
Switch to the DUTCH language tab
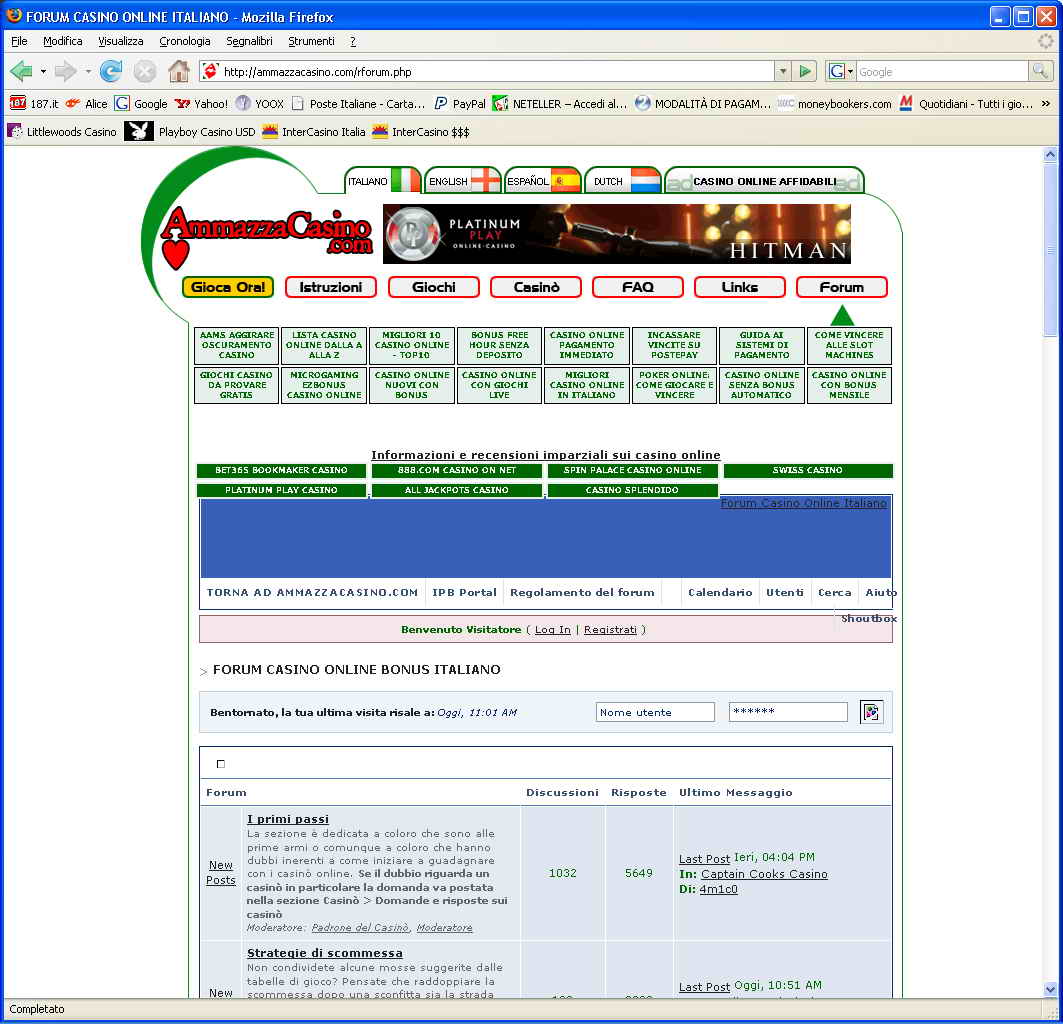click(x=622, y=181)
